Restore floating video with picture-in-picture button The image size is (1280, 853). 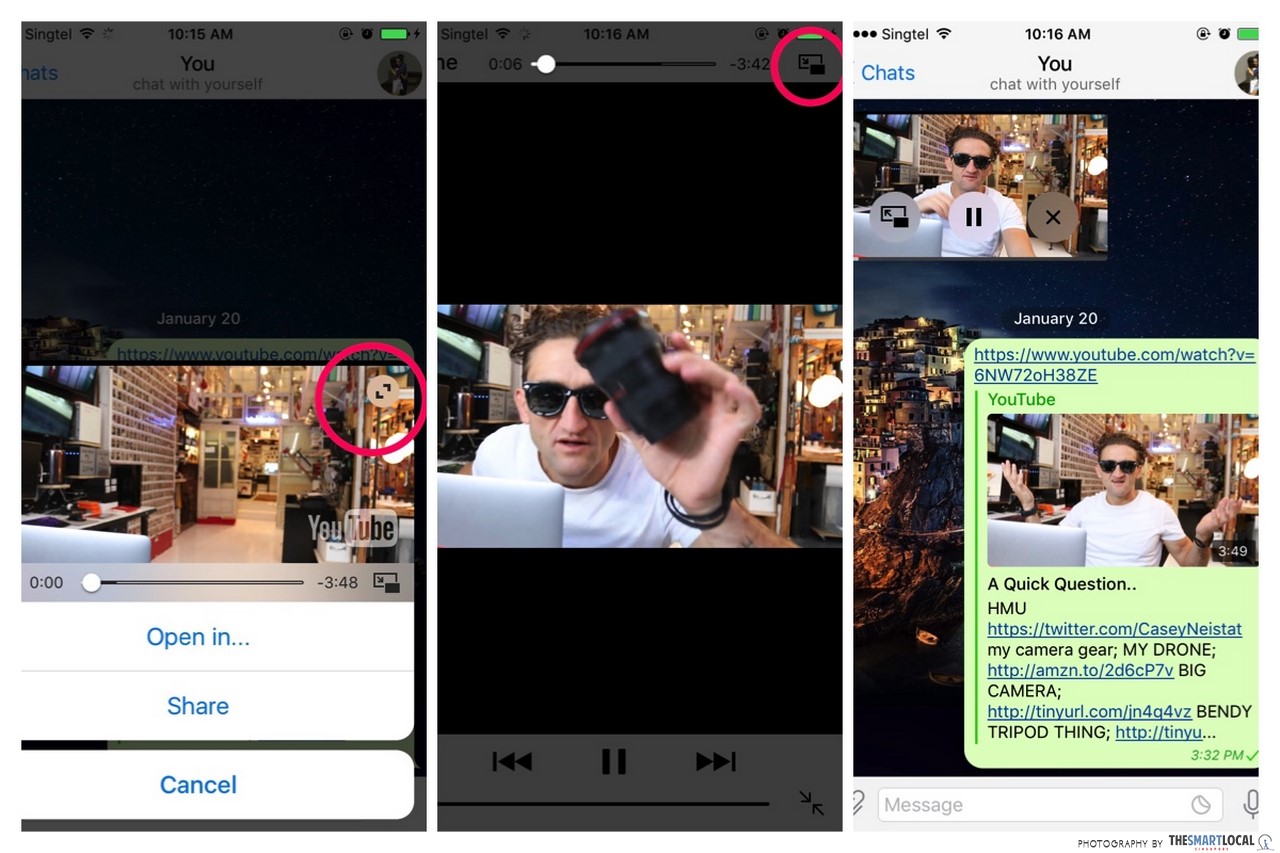coord(894,217)
